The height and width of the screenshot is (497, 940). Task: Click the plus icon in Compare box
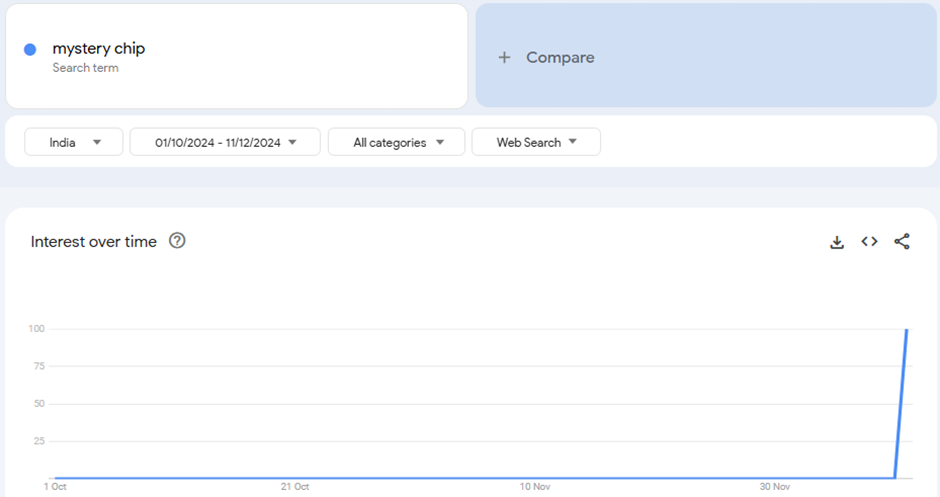pyautogui.click(x=505, y=58)
